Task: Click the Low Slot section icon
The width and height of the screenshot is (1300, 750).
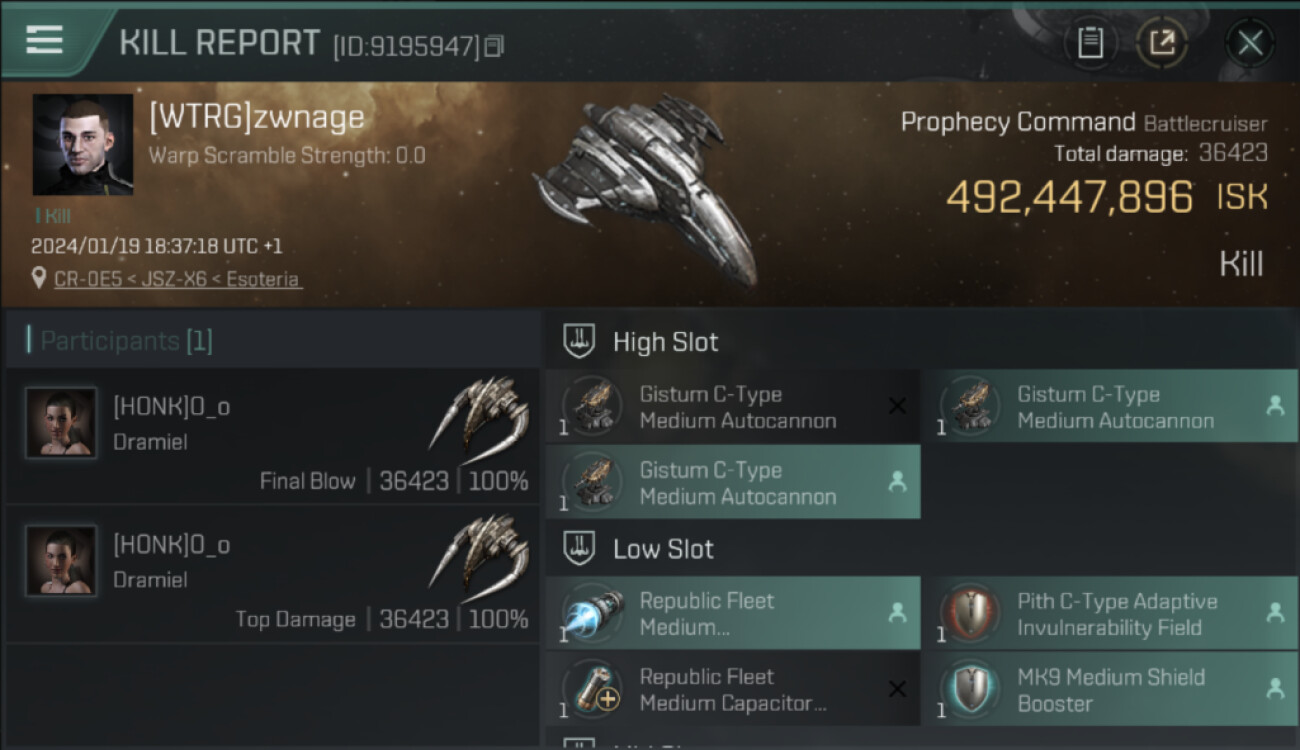Action: (x=580, y=548)
